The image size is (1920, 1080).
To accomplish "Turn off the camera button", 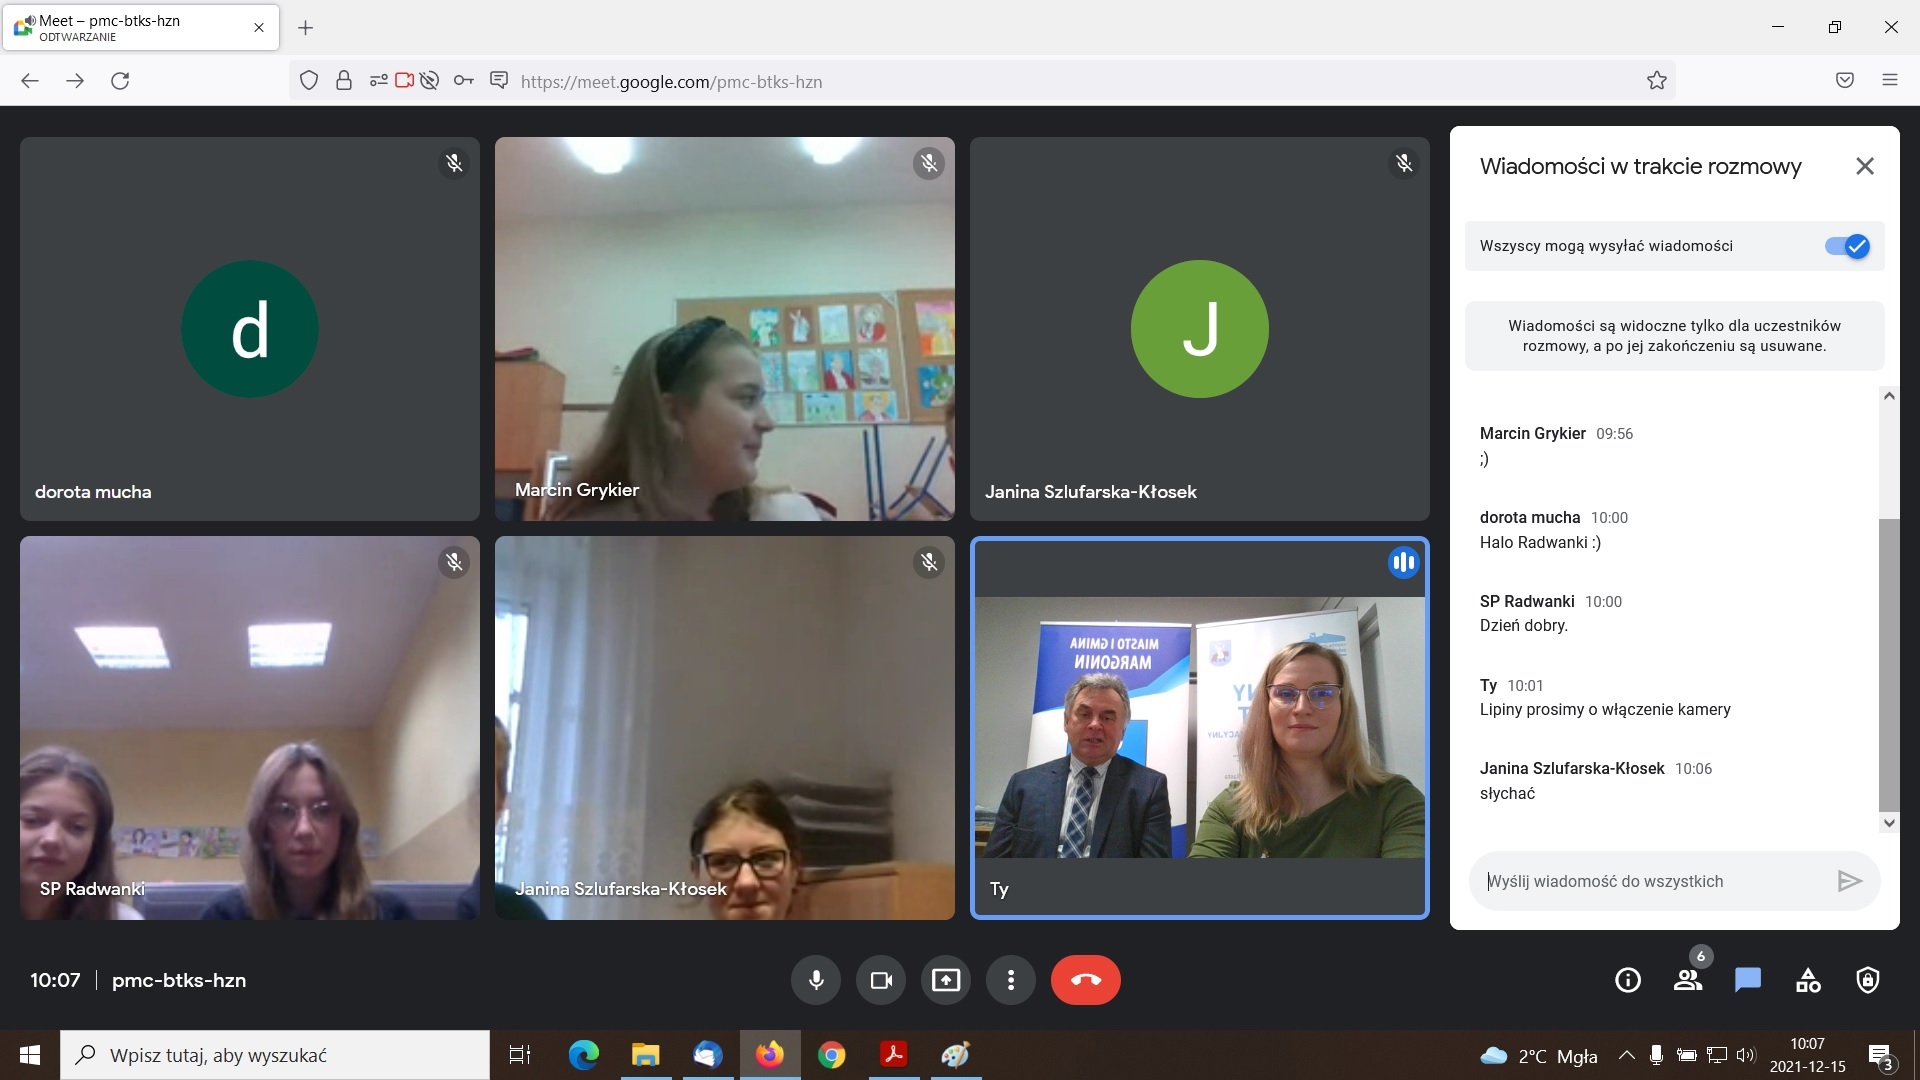I will (x=881, y=980).
